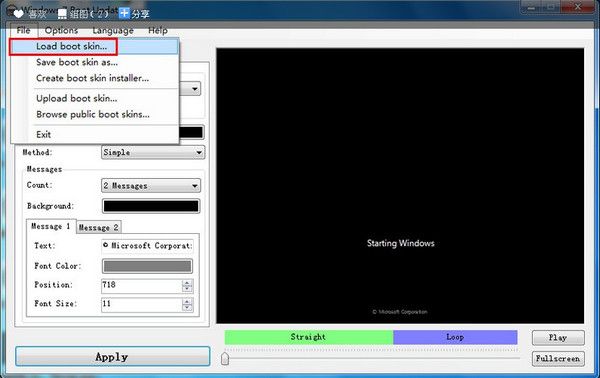Open the File menu
600x378 pixels.
tap(23, 30)
